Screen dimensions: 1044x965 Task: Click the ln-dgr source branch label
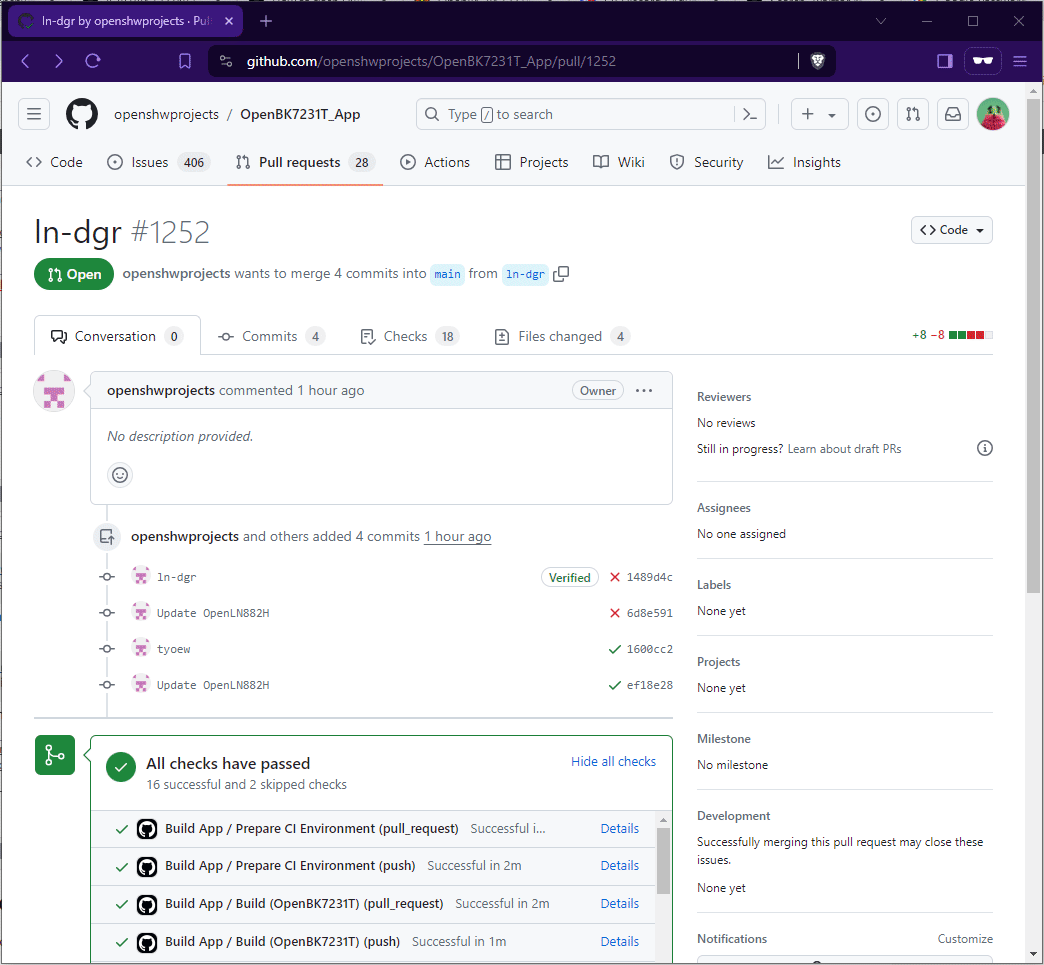pyautogui.click(x=525, y=274)
